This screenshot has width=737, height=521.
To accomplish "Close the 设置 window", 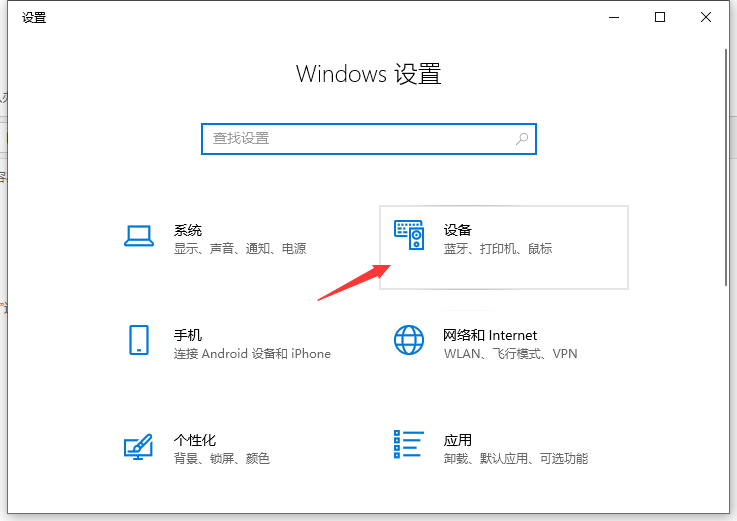I will pyautogui.click(x=706, y=17).
